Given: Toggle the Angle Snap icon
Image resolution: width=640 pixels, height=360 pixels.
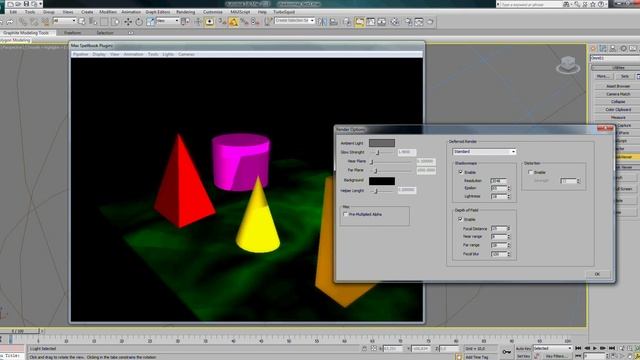Looking at the screenshot, I should click(233, 22).
